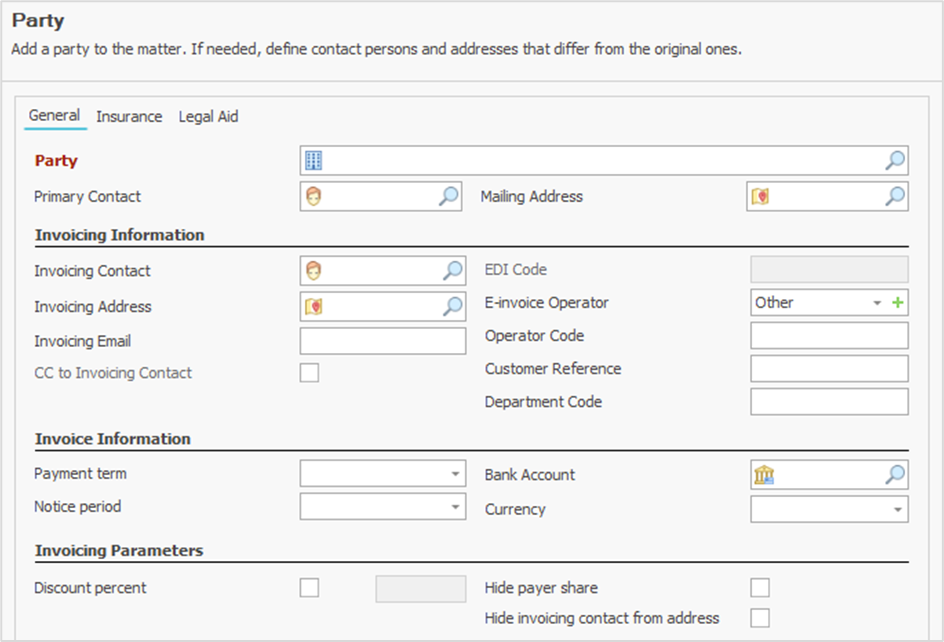
Task: Check the Hide payer share box
Action: [x=760, y=588]
